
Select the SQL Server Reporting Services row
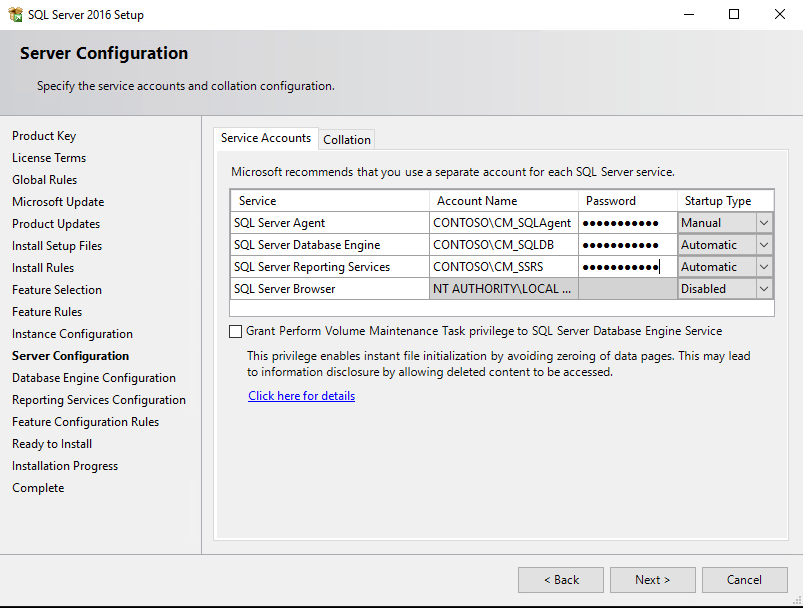tap(330, 267)
